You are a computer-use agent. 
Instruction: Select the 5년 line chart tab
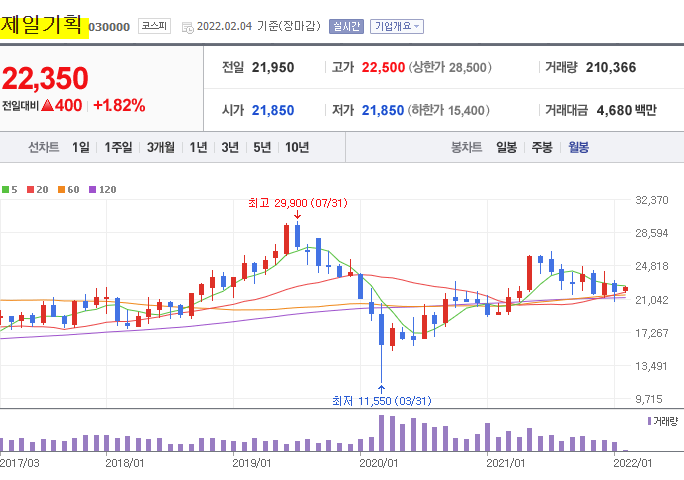262,147
